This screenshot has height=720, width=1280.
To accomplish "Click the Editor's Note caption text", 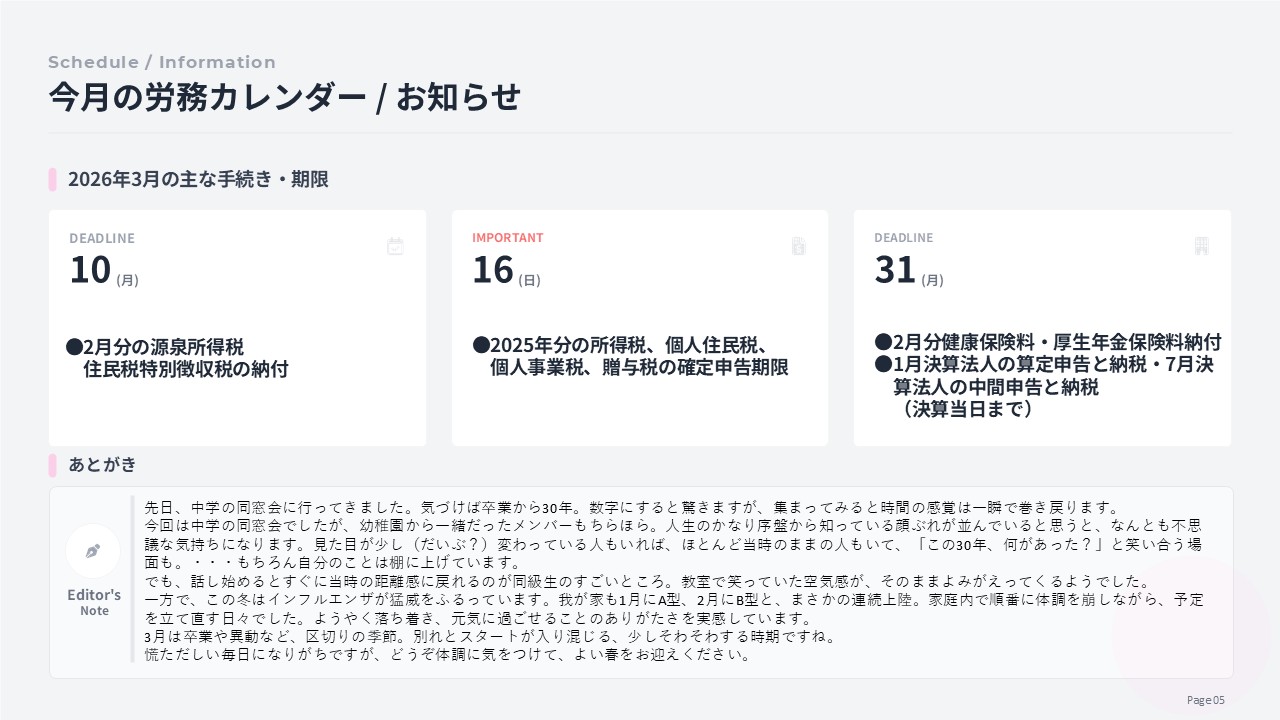I will point(94,602).
